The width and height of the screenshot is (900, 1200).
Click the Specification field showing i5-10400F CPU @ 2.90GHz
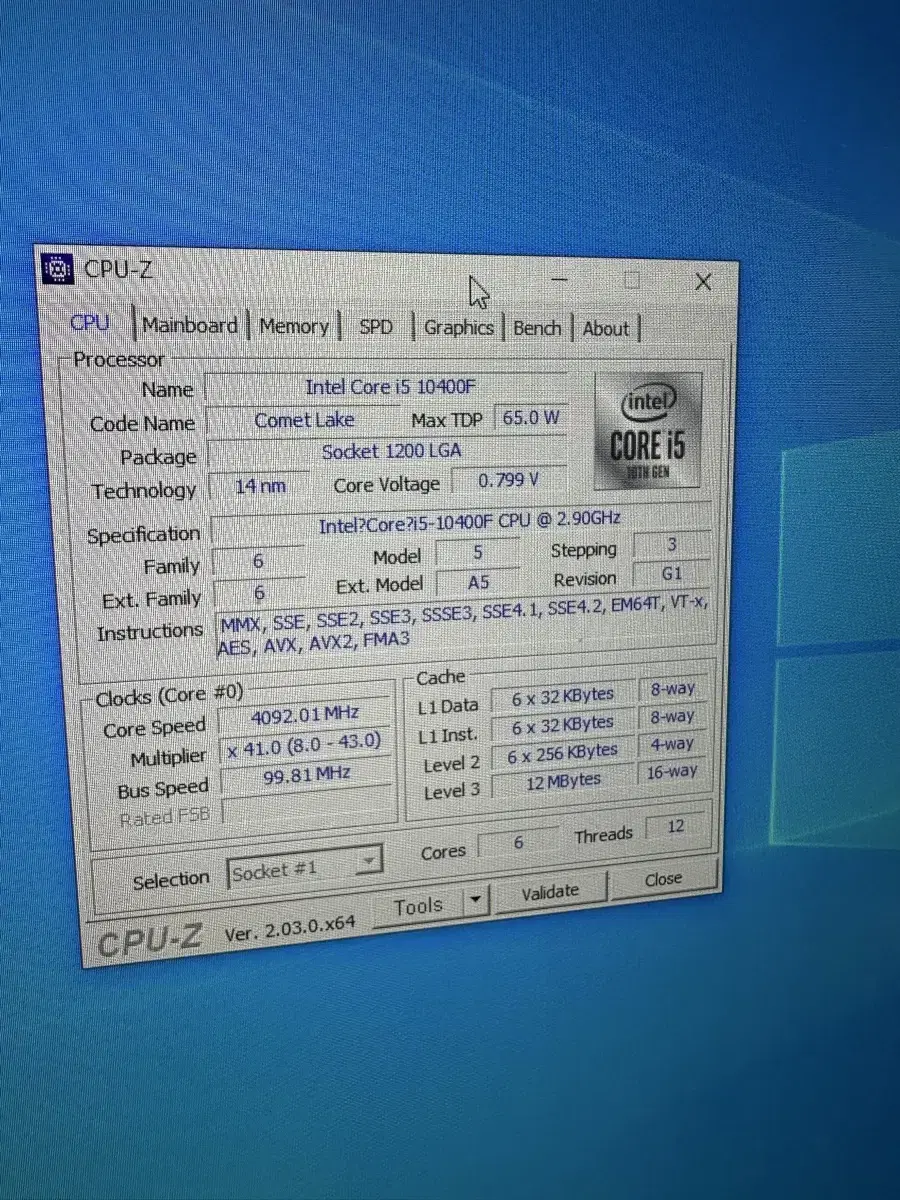[x=462, y=524]
